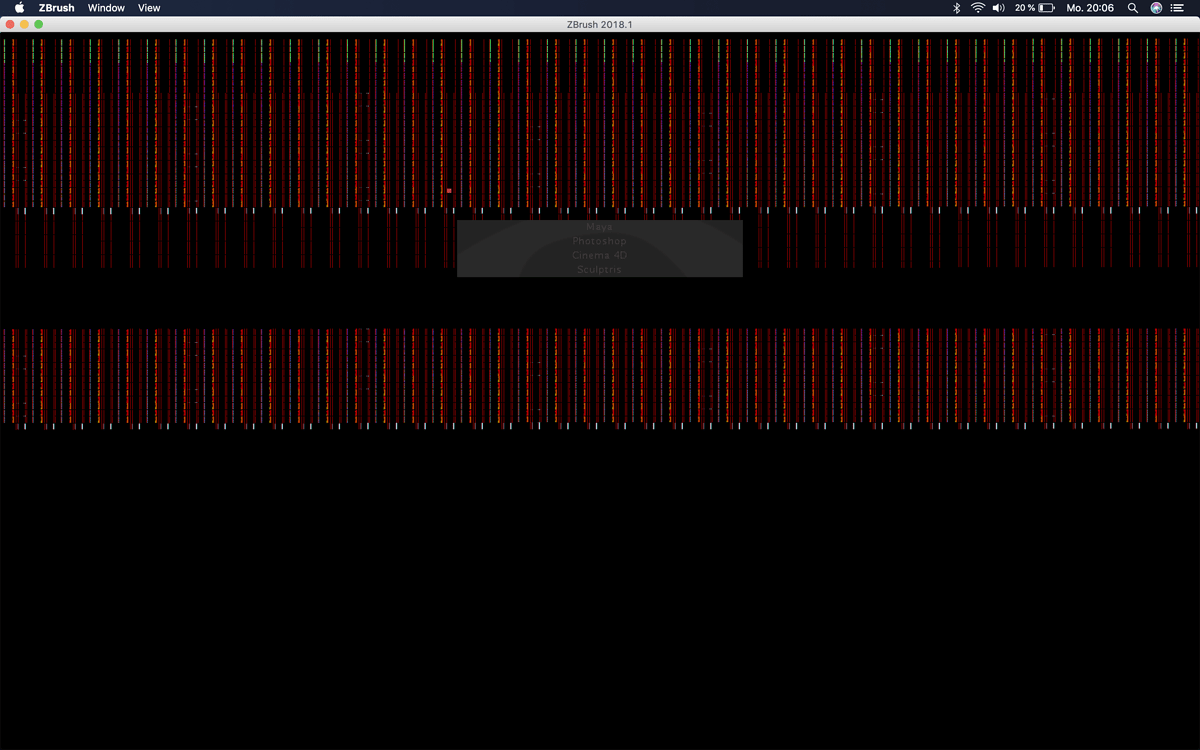
Task: Open the battery status at 20 %
Action: tap(1034, 8)
